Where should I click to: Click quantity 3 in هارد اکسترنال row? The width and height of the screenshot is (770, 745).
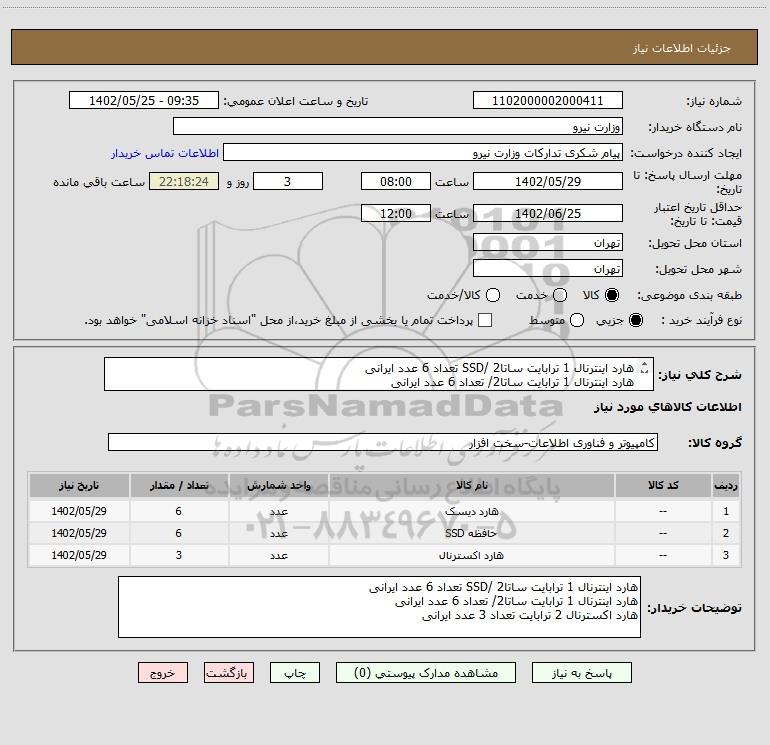coord(179,555)
